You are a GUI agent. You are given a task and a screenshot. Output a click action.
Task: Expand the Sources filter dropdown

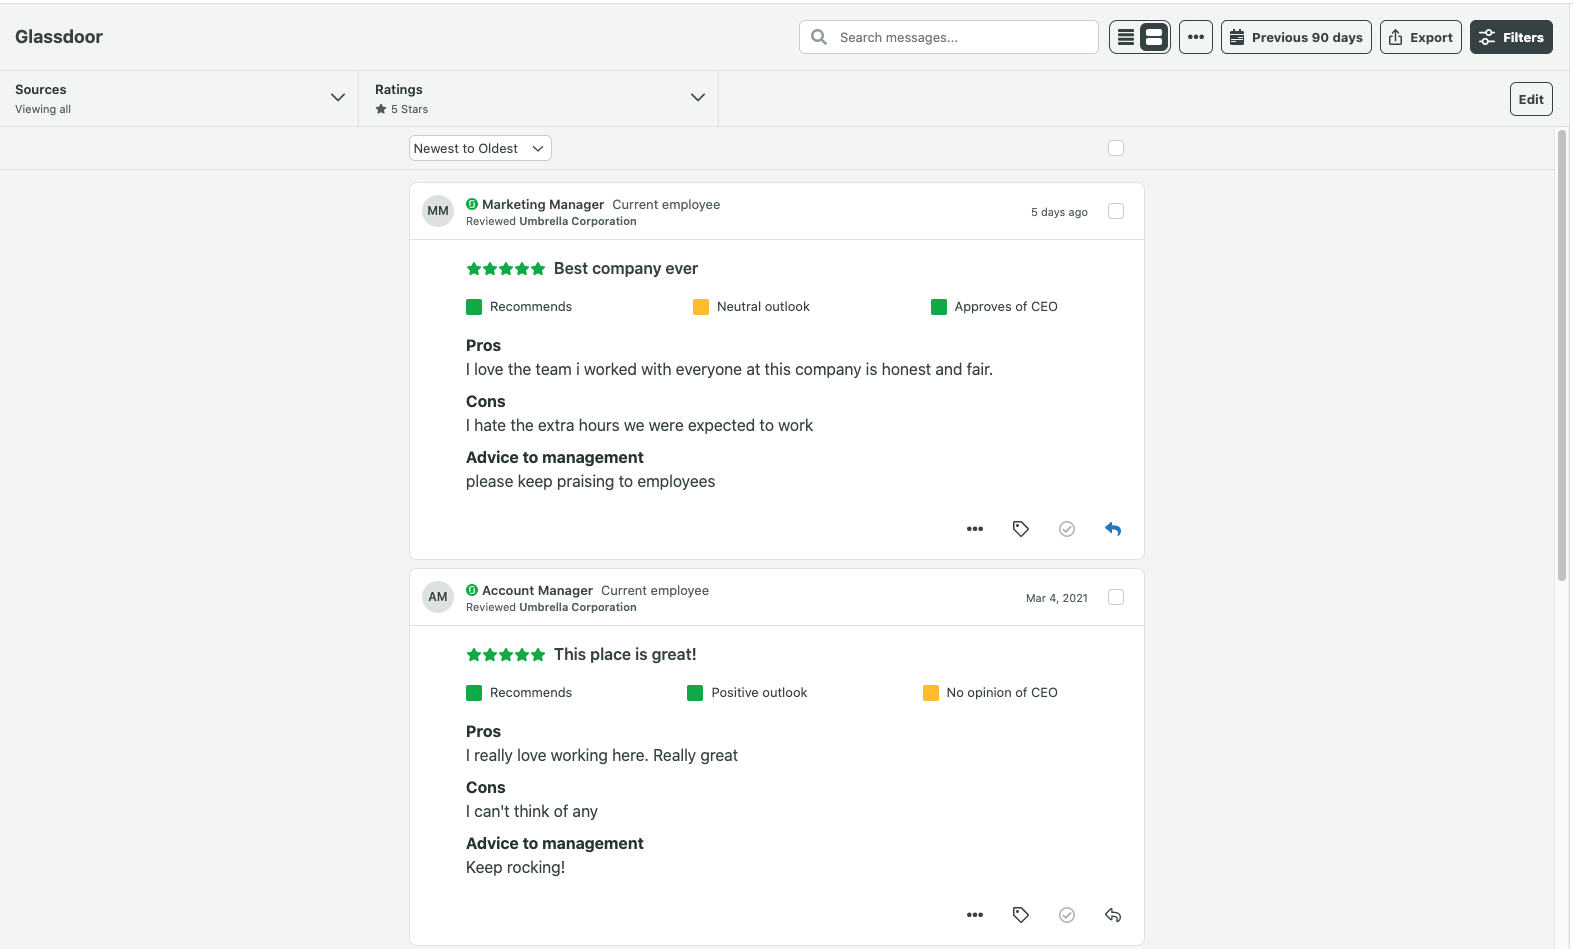coord(337,98)
